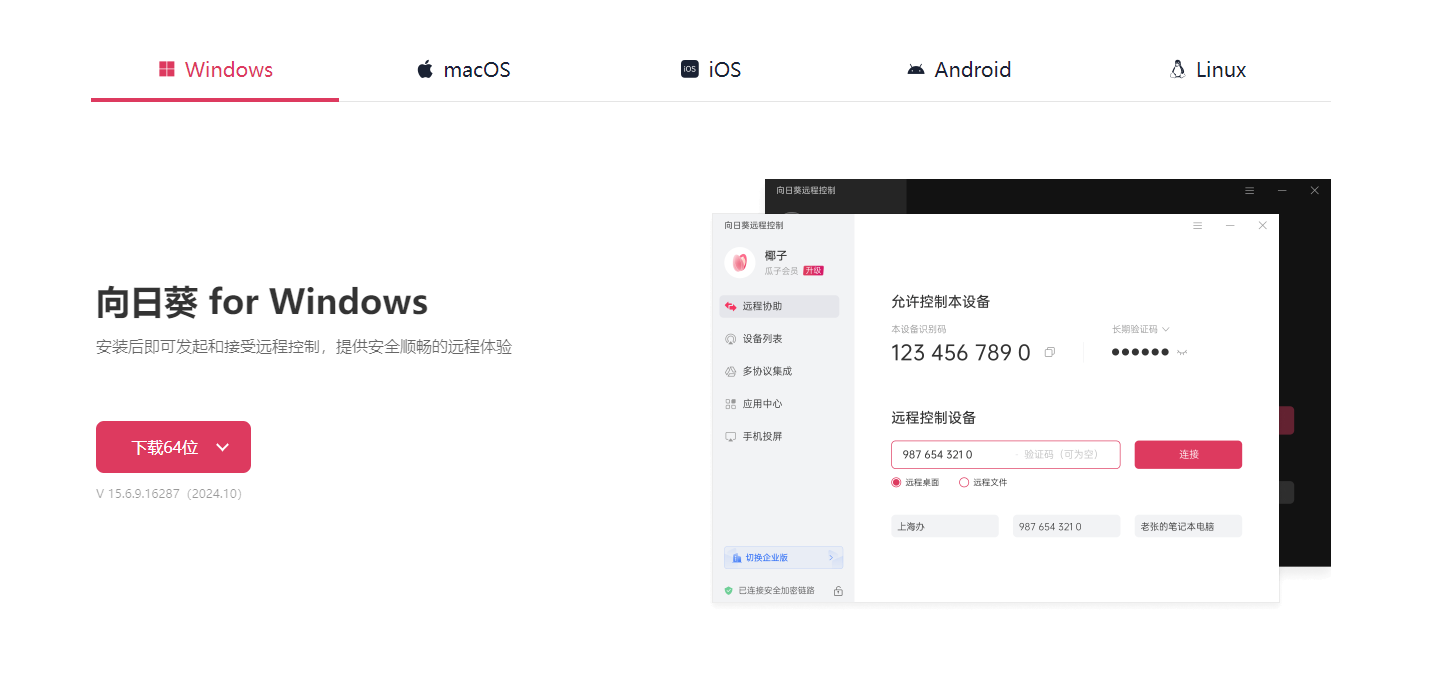Minimize the front 向日葵远程控制 window
The width and height of the screenshot is (1456, 691).
click(1230, 226)
